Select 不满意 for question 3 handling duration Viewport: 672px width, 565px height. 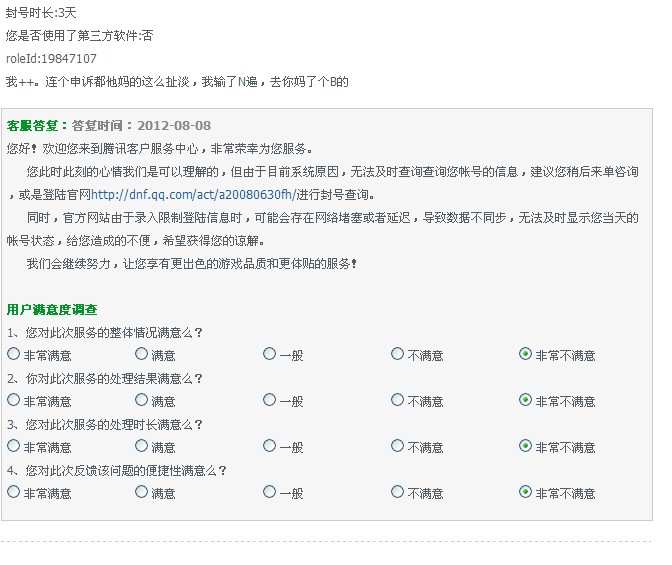click(397, 446)
